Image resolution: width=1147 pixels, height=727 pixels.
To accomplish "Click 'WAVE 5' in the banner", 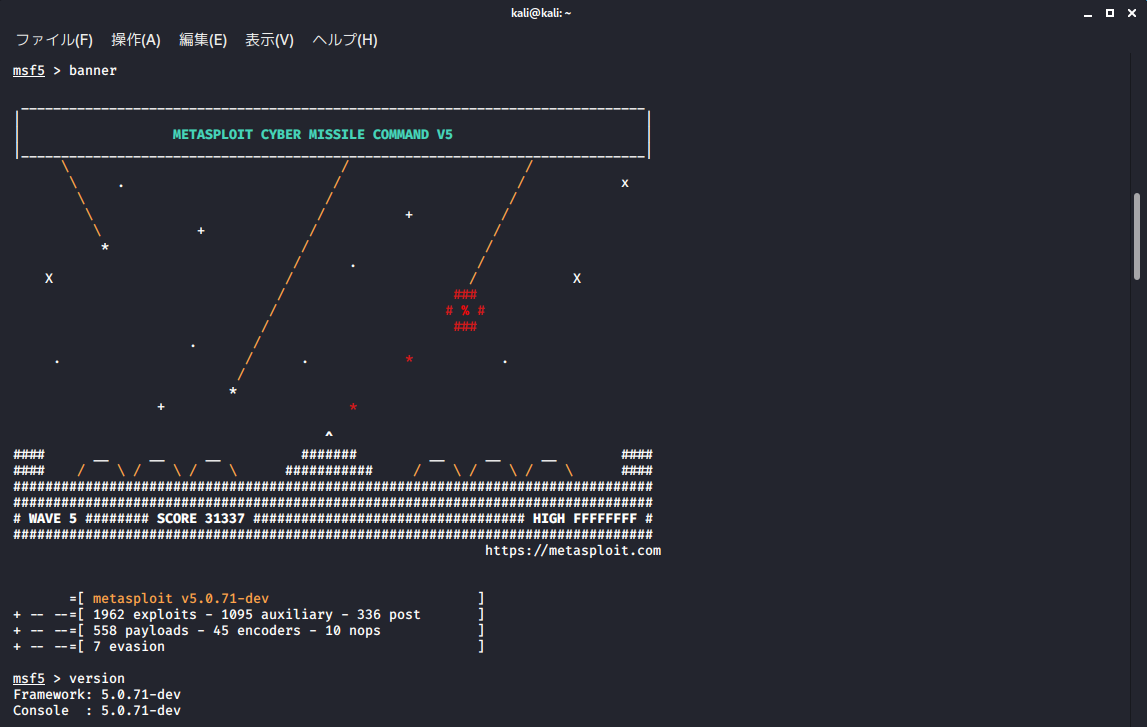I will 53,519.
